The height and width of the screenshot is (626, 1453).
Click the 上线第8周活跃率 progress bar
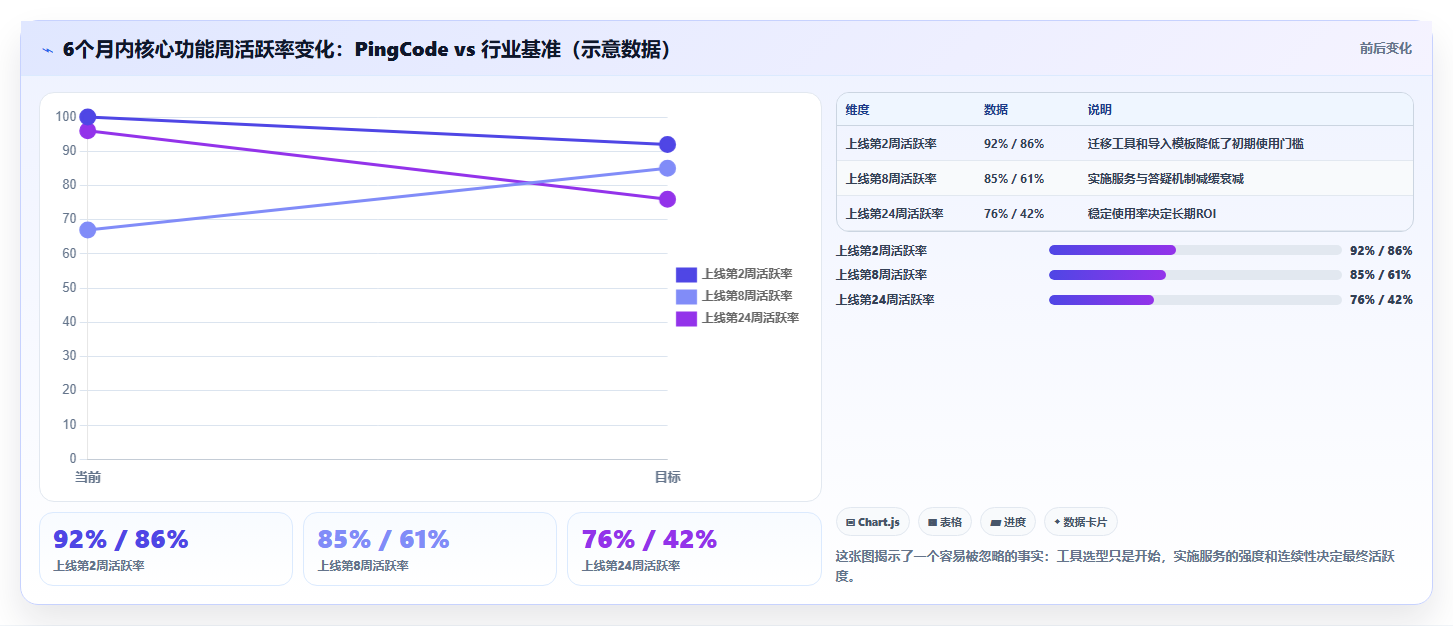click(x=1195, y=275)
